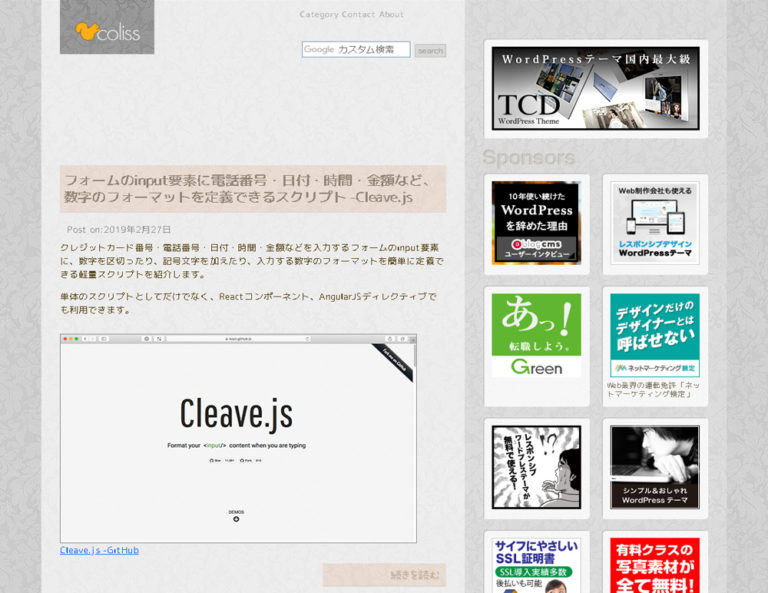Open the Green 転職しよう ad

pos(536,335)
